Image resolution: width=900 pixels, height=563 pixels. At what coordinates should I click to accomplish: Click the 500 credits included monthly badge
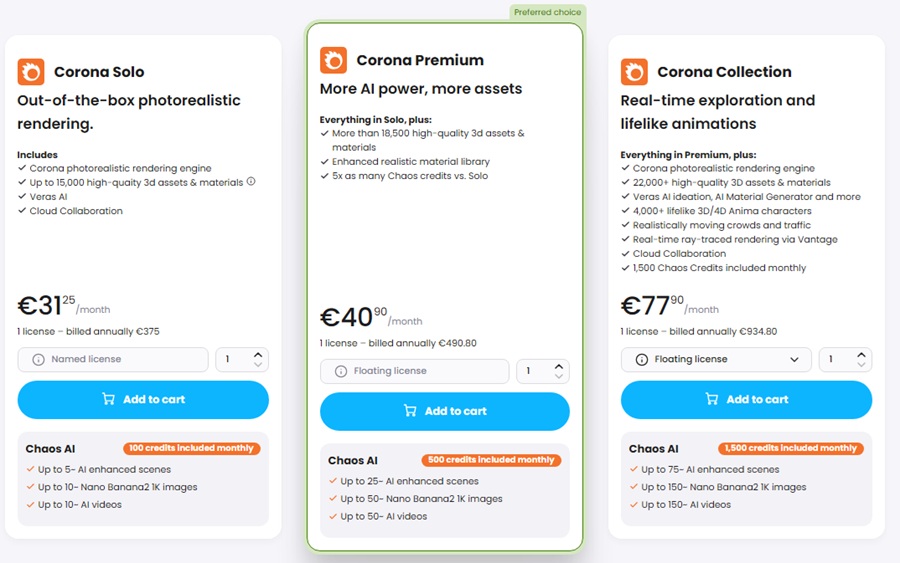coord(491,460)
